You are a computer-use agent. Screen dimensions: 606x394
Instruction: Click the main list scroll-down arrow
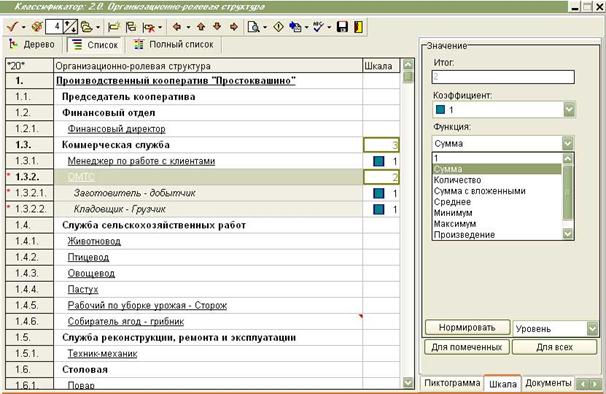(408, 383)
